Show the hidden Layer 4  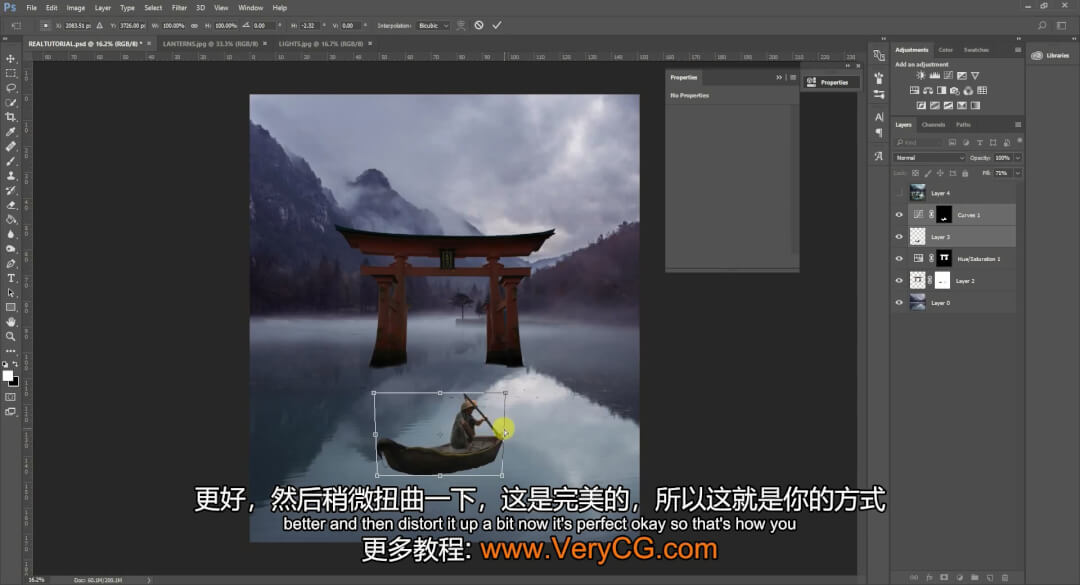click(899, 193)
